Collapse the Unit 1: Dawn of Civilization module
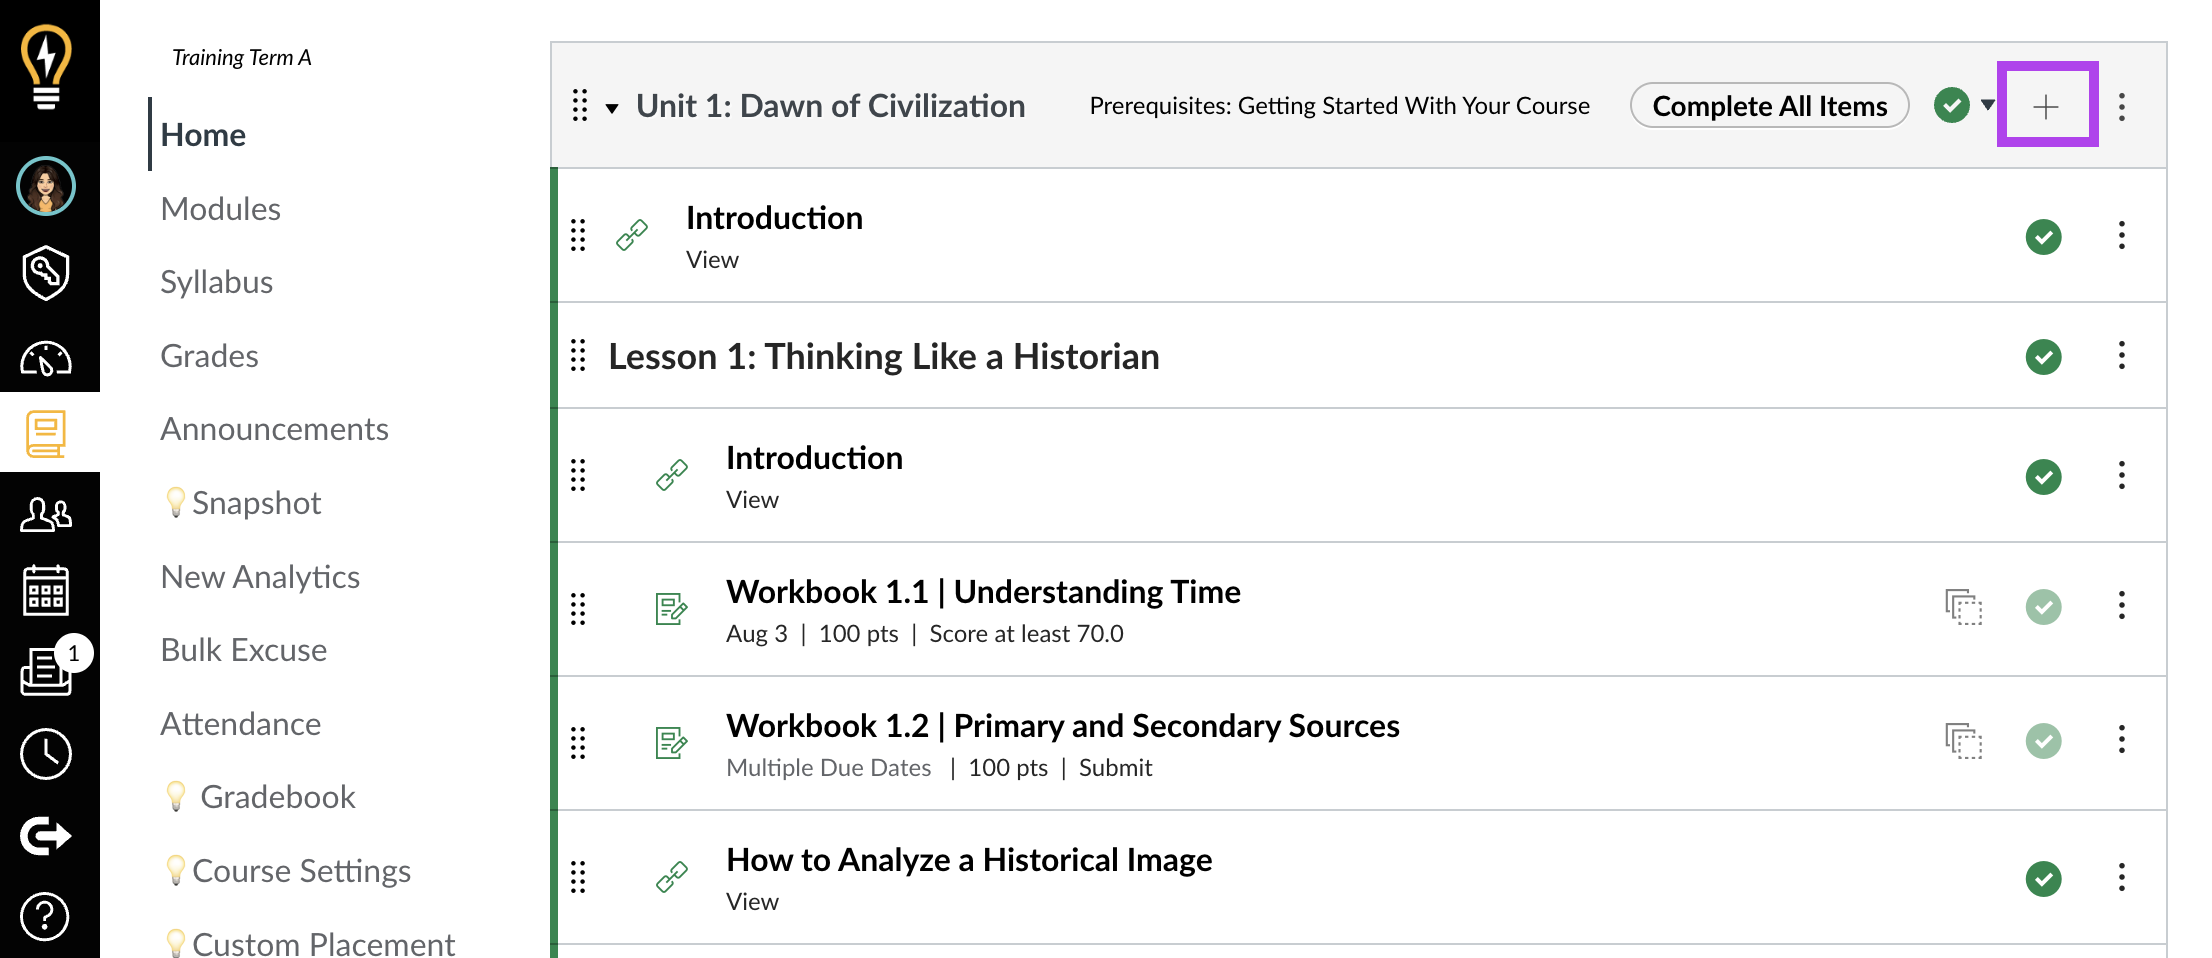This screenshot has width=2212, height=958. point(612,108)
